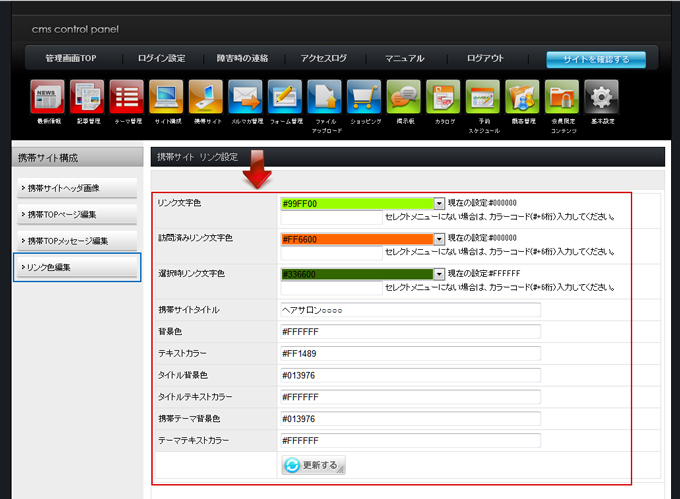Viewport: 680px width, 499px height.
Task: Open the 会員限定コンテンツ lock folder icon
Action: [562, 97]
